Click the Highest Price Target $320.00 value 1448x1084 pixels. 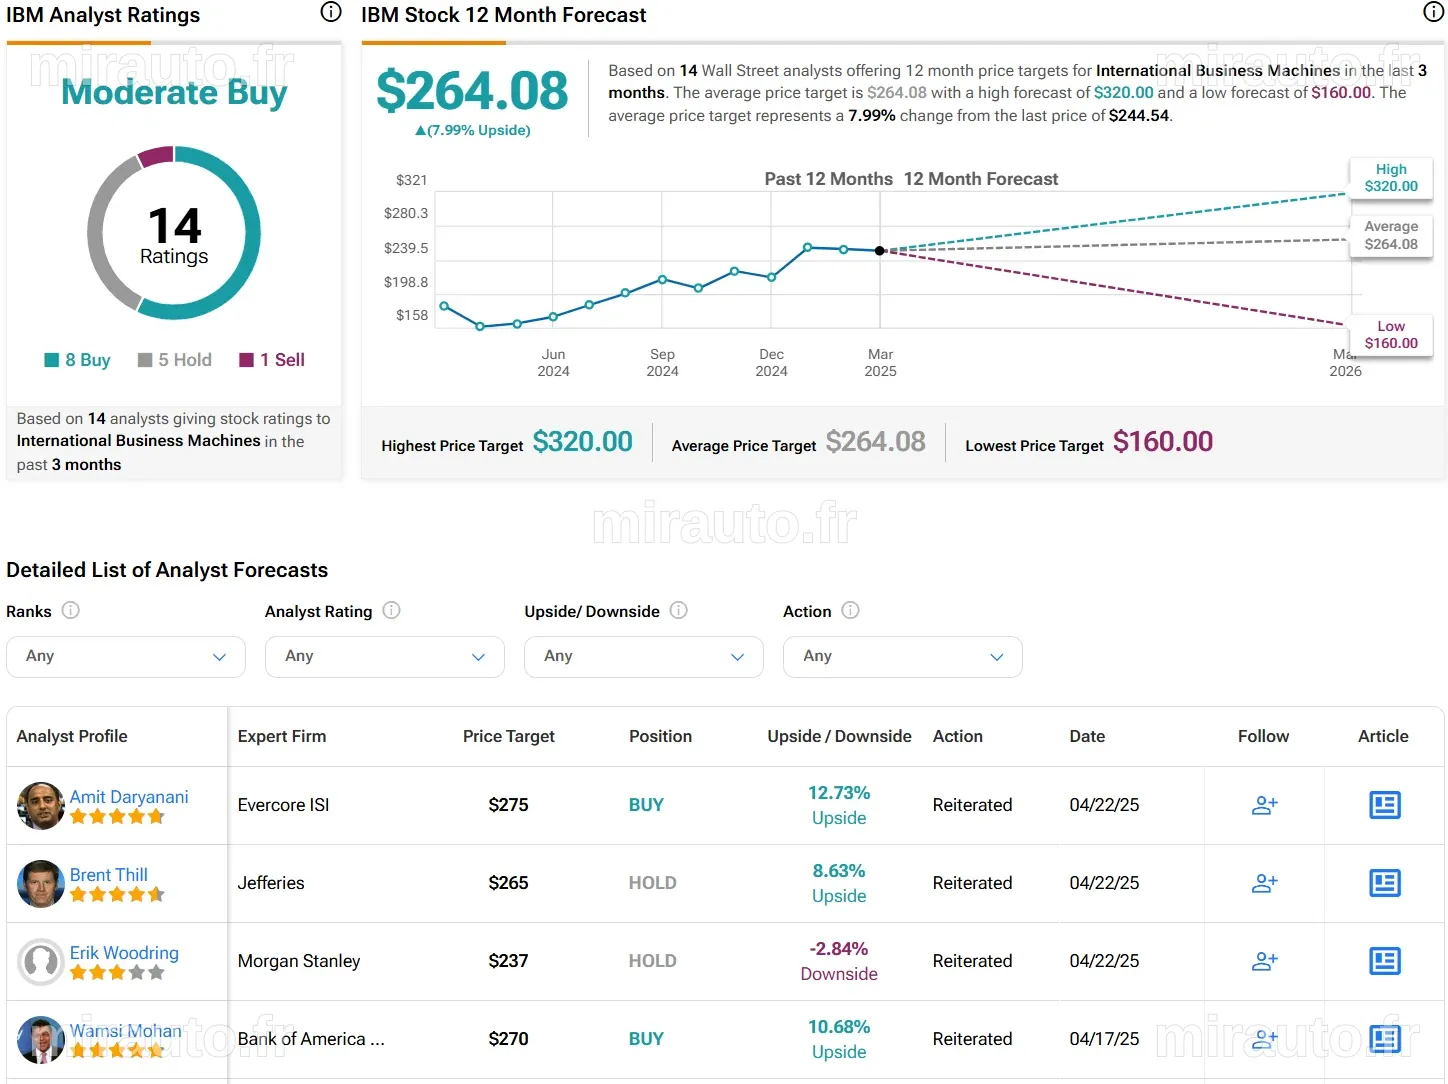pyautogui.click(x=582, y=442)
